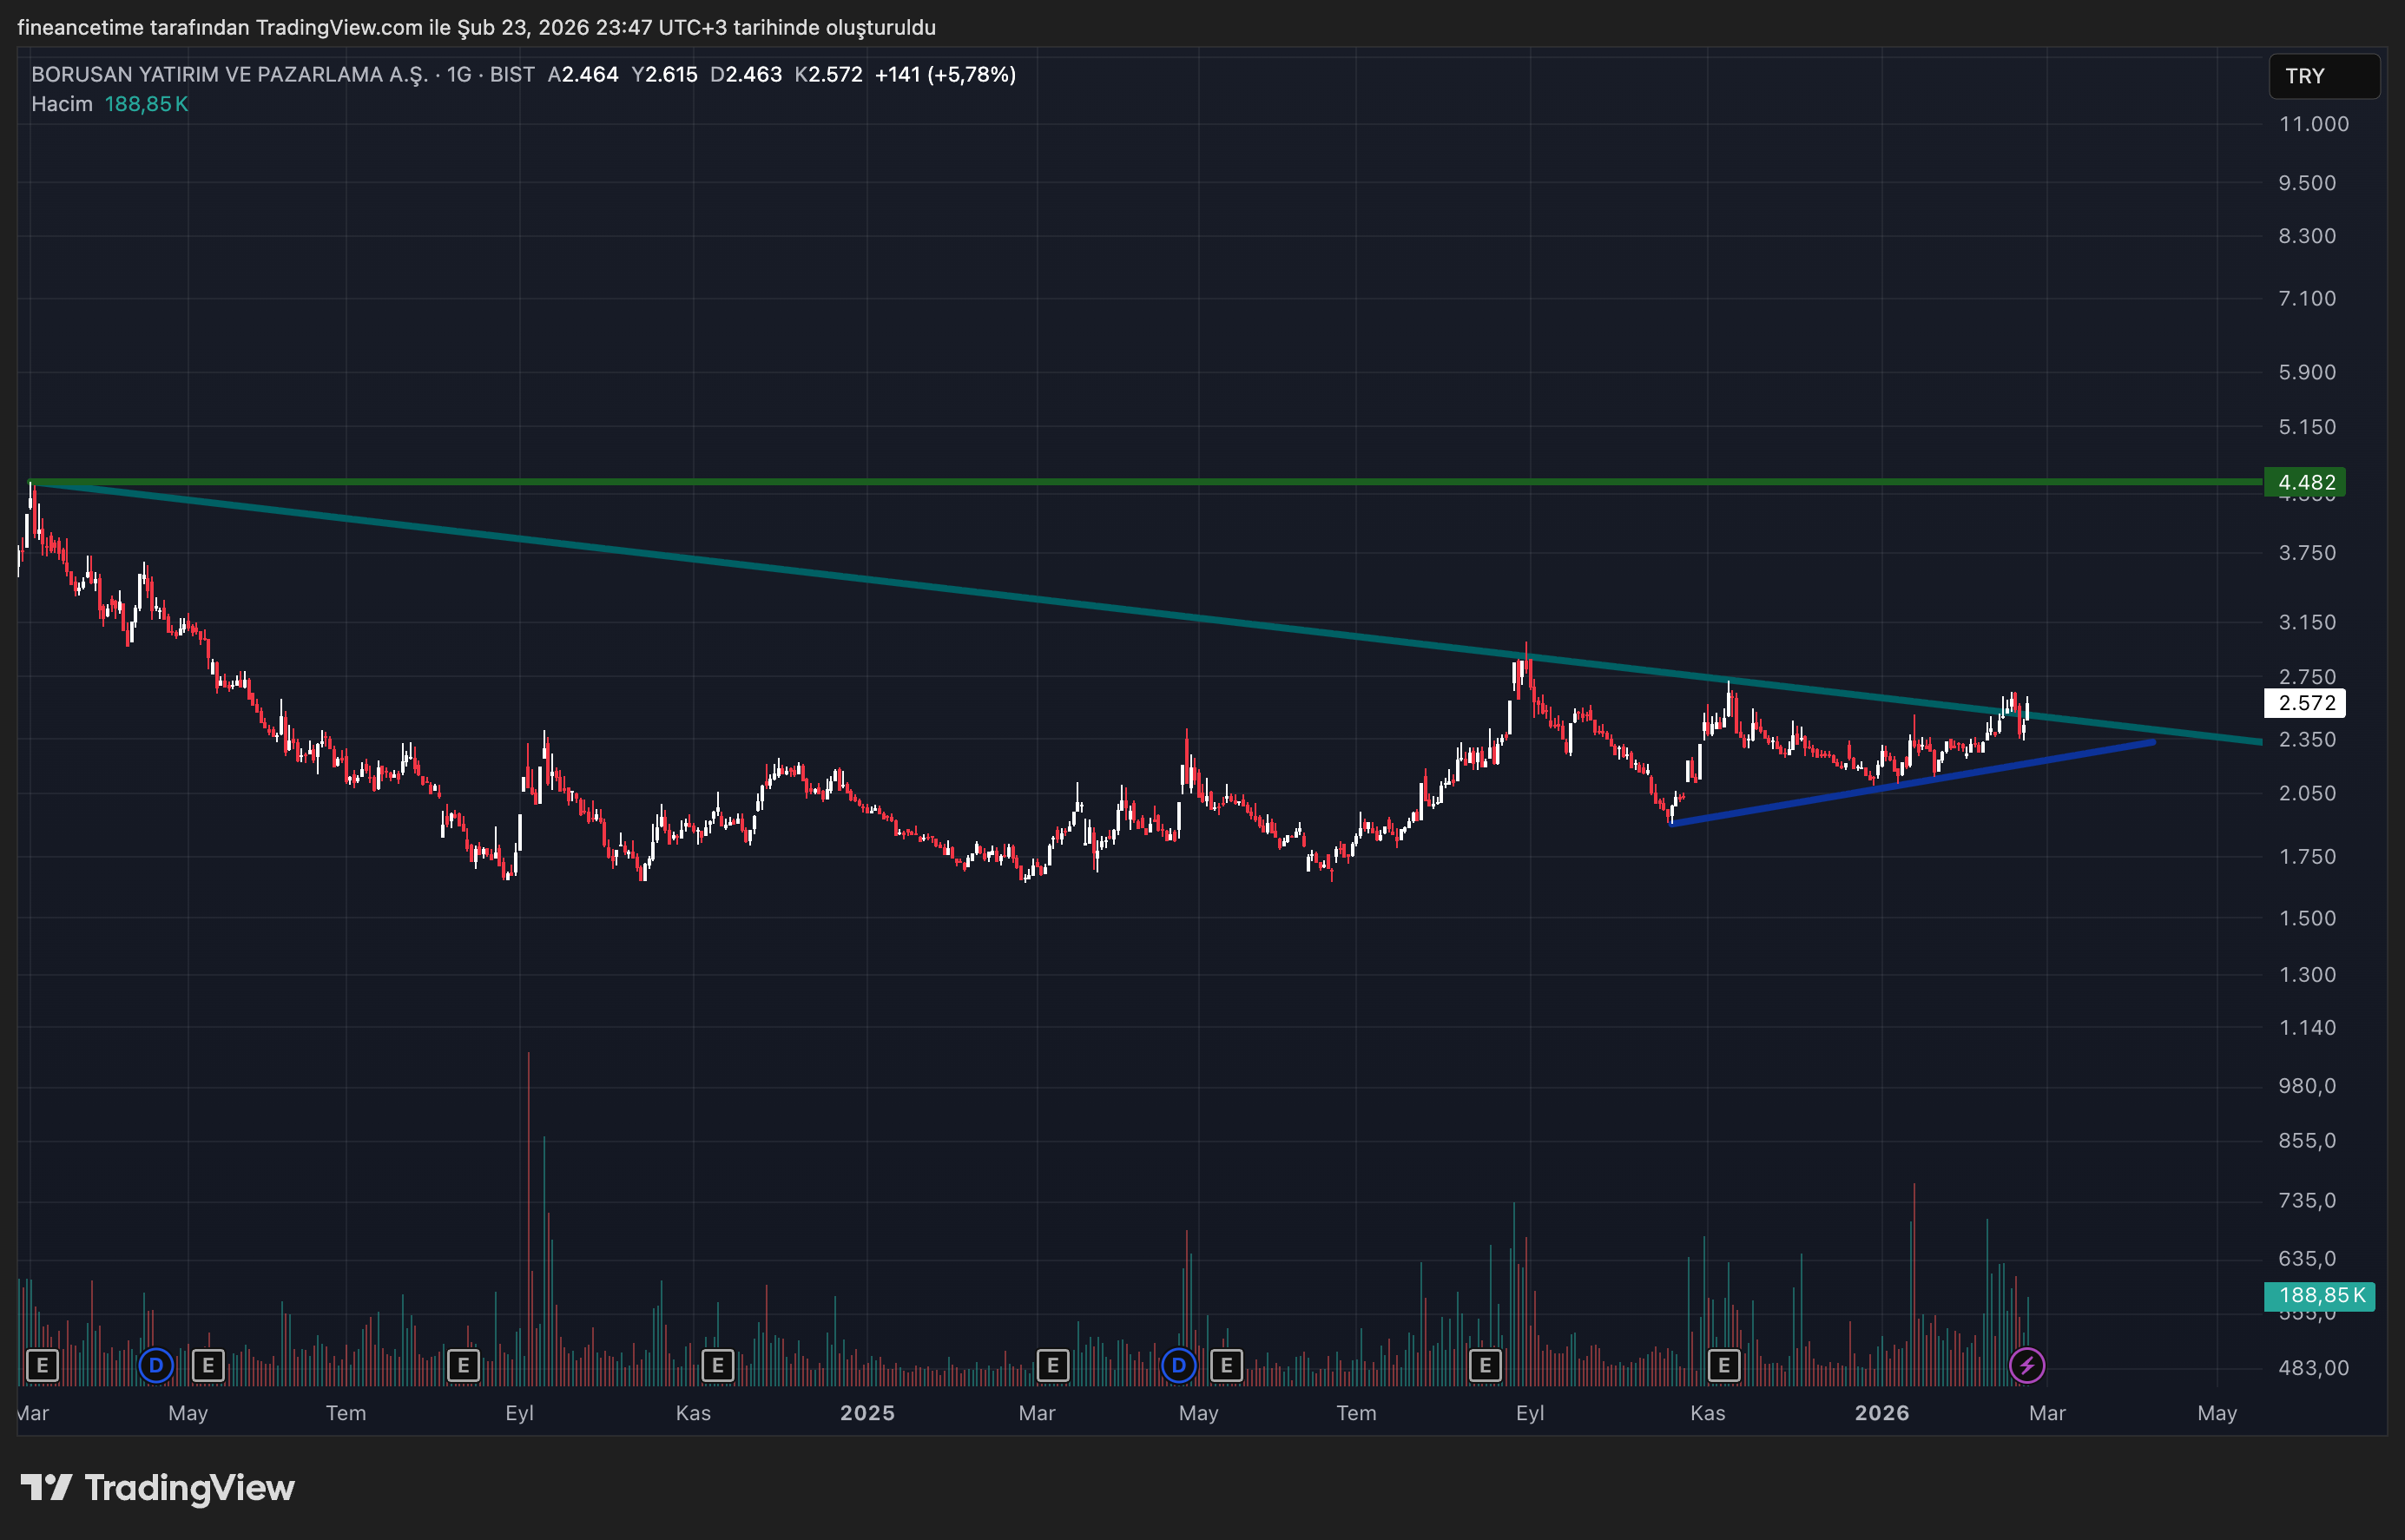Click the 2025 label on time axis
This screenshot has width=2405, height=1540.
pyautogui.click(x=867, y=1413)
